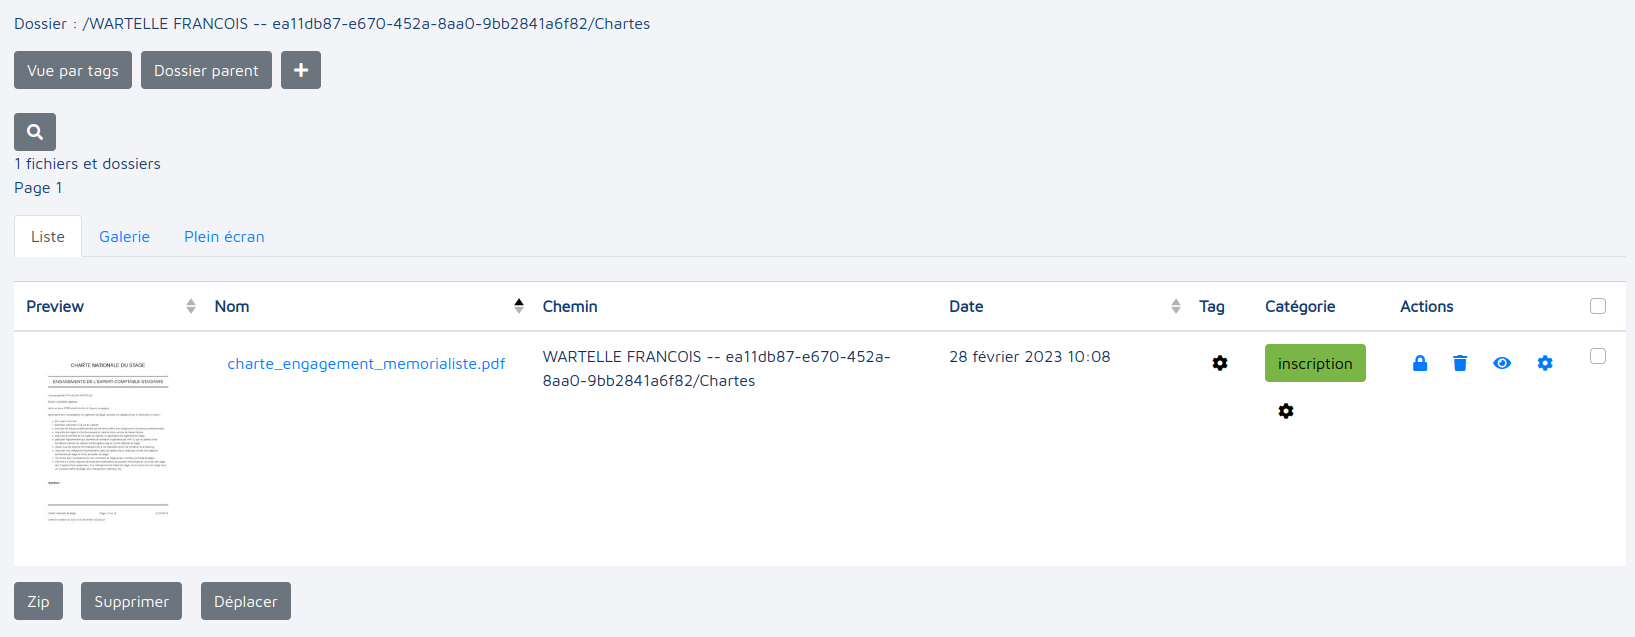
Task: Sort by the Preview column arrows
Action: pyautogui.click(x=191, y=306)
